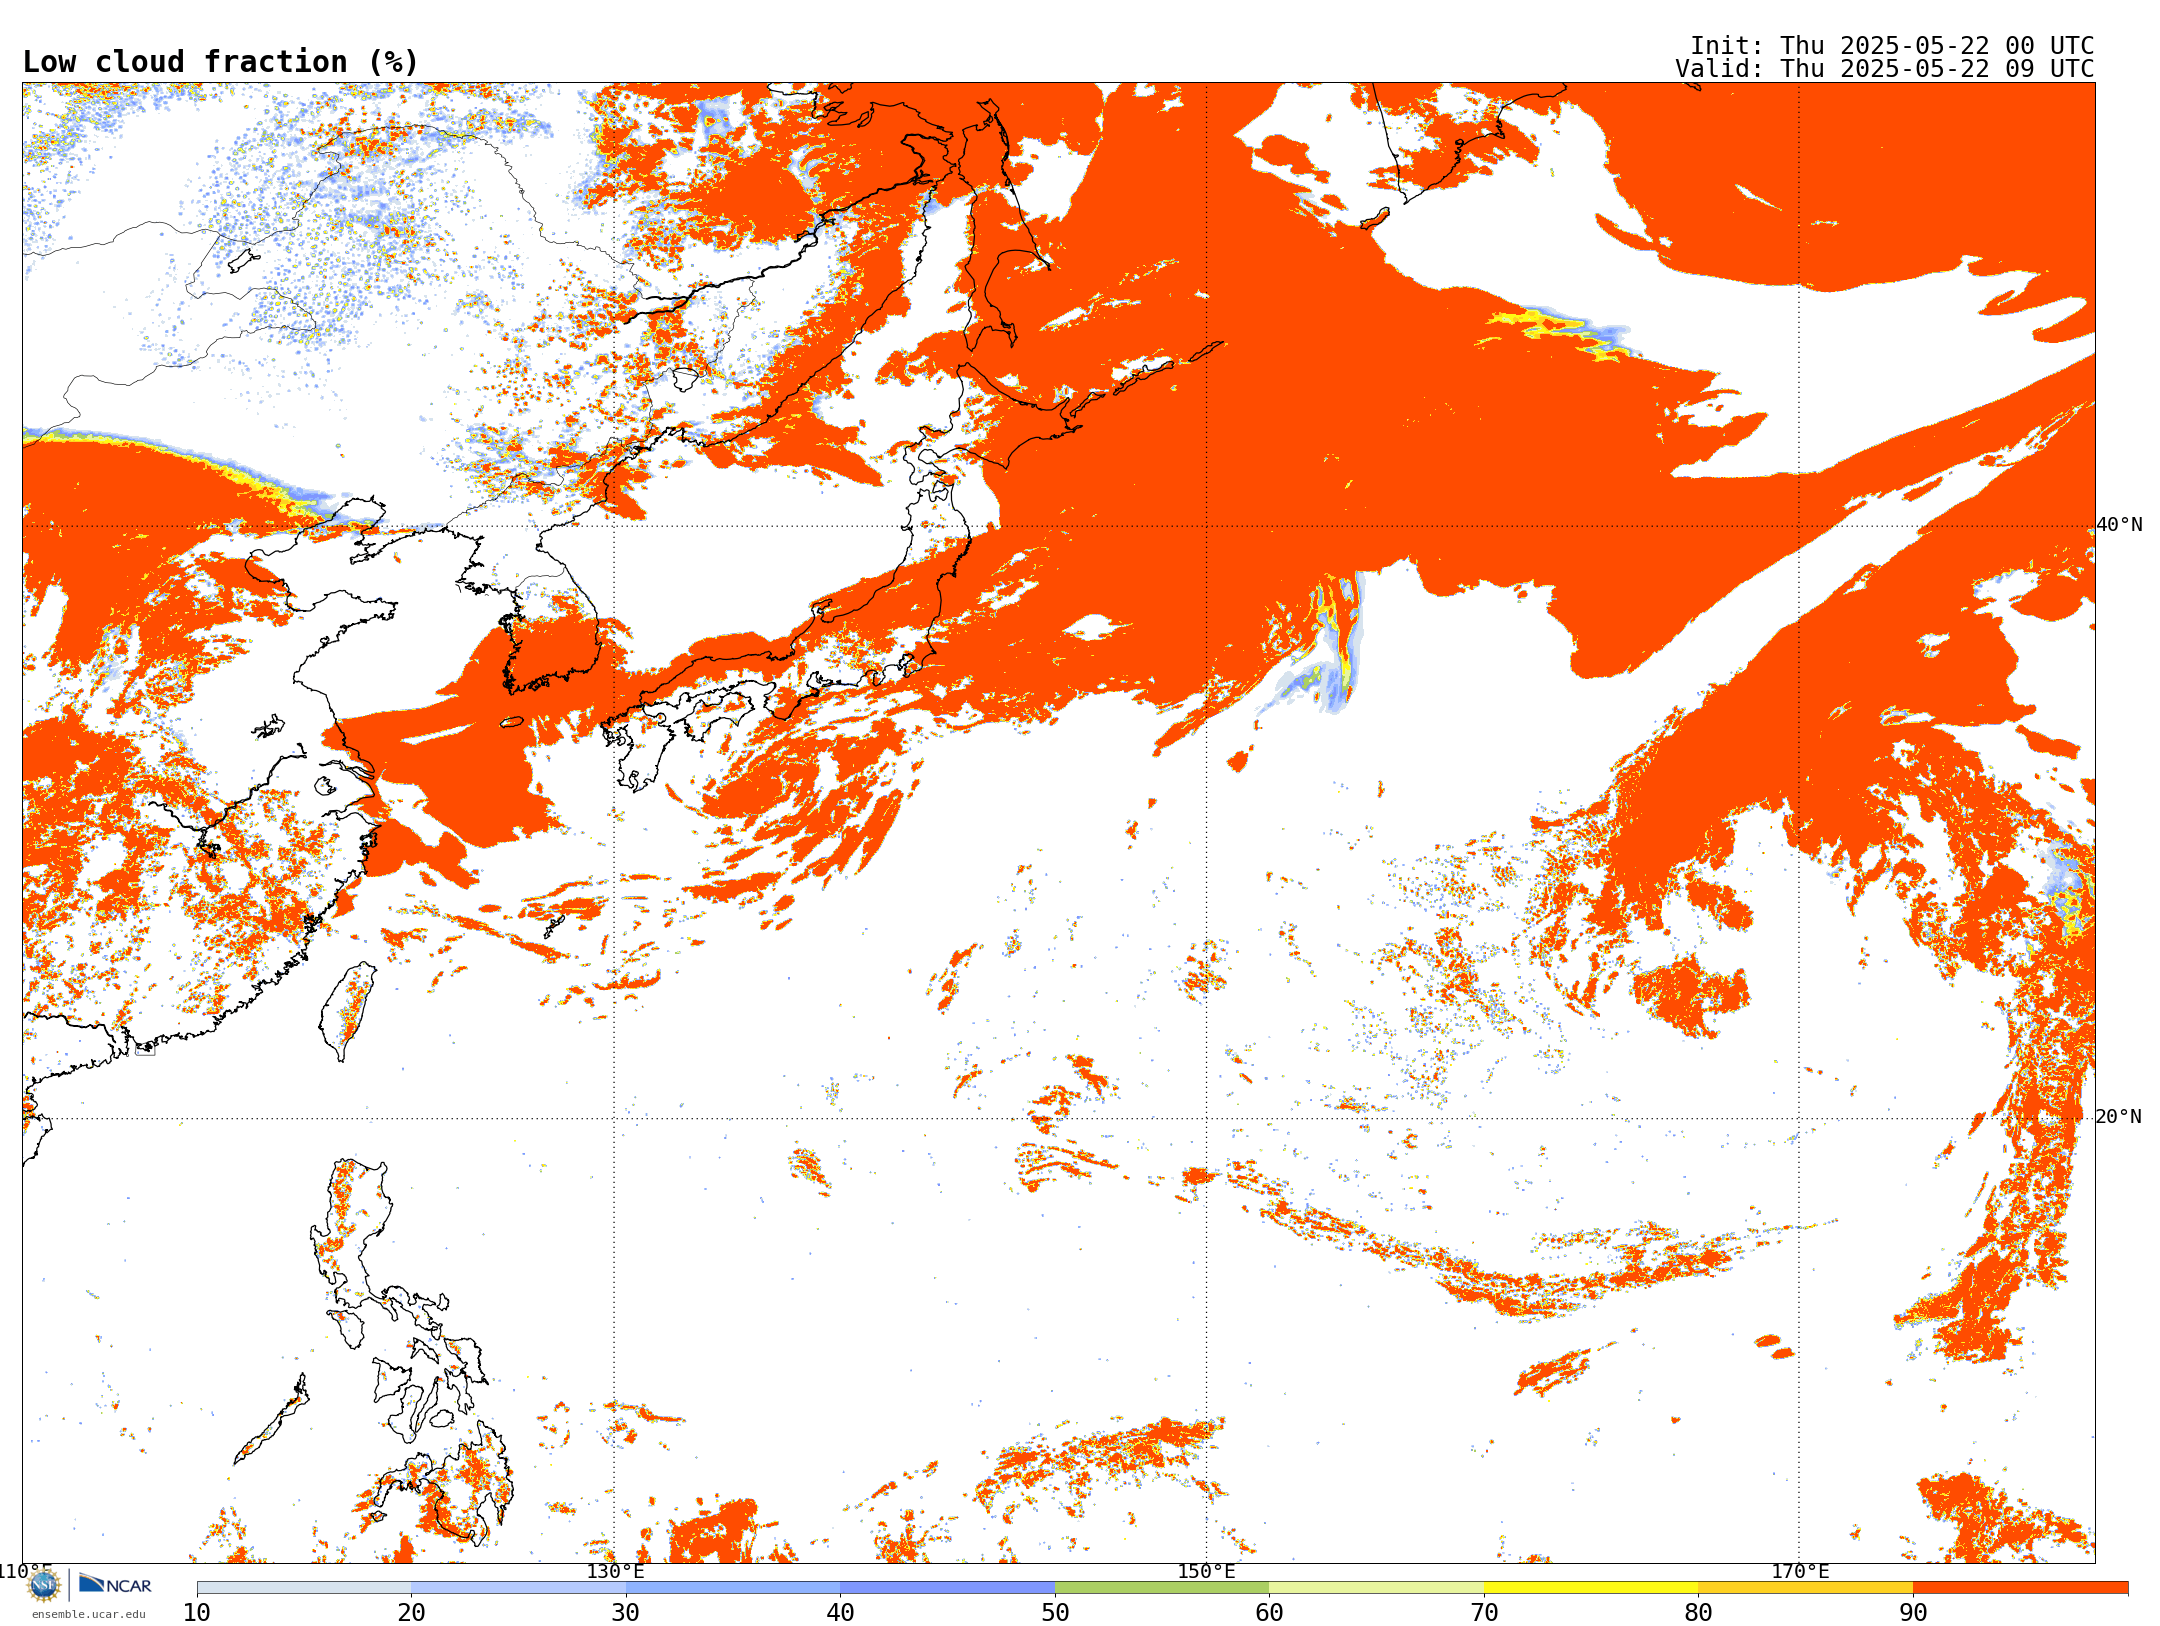Click the colorbar tick label 50
The width and height of the screenshot is (2160, 1626).
tap(1055, 1613)
